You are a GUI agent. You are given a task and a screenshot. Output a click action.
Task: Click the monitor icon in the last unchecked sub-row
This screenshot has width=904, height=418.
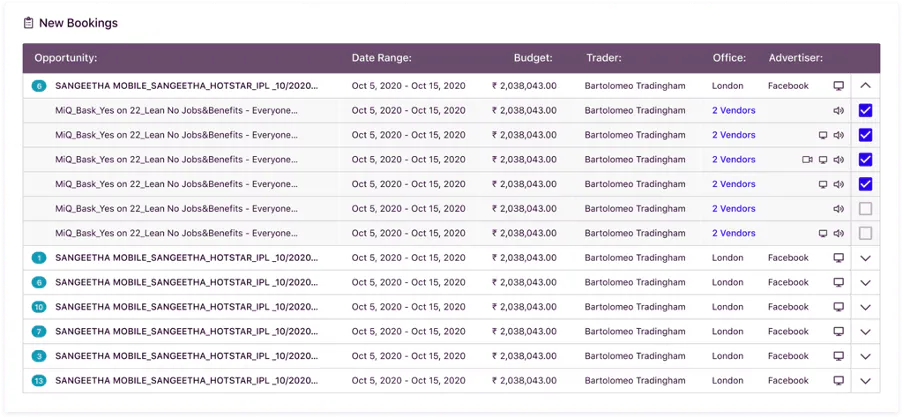(823, 234)
